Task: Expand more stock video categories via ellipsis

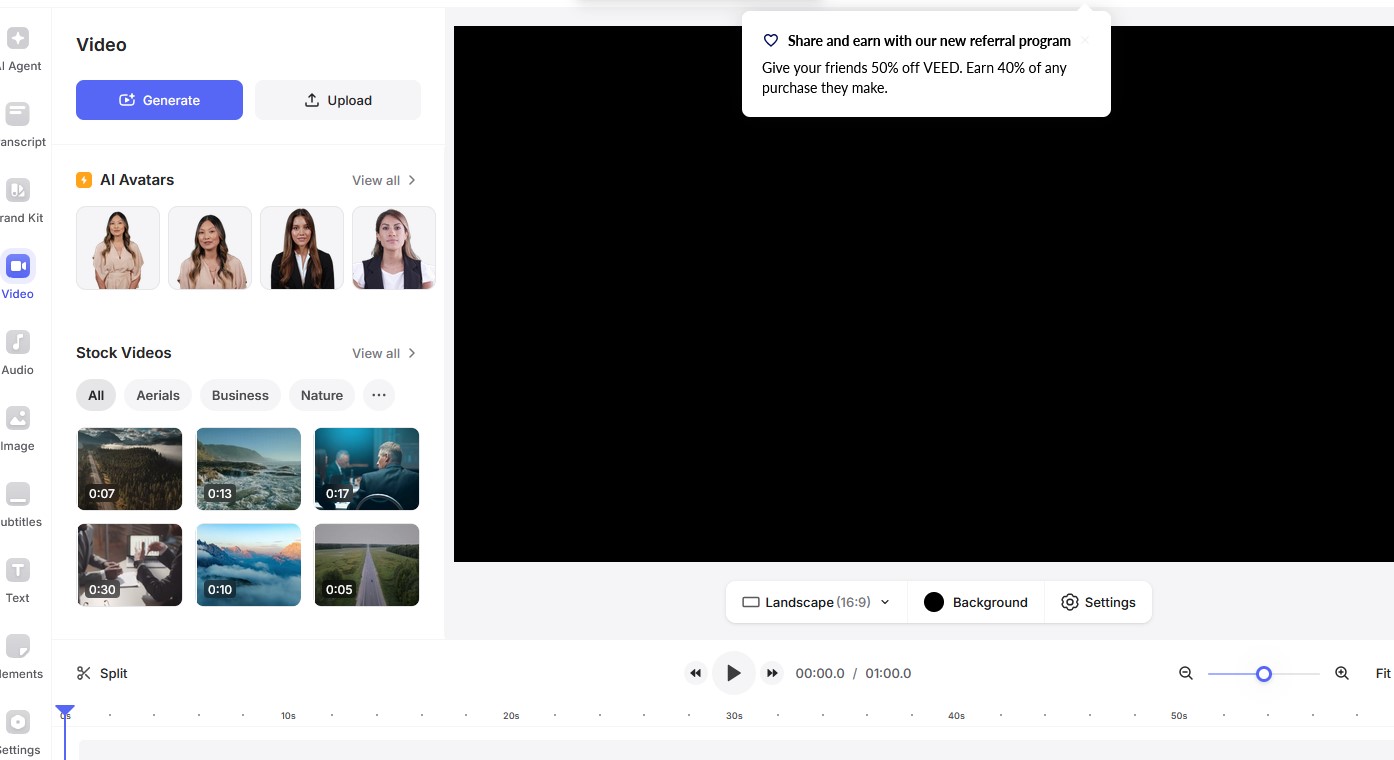Action: (378, 395)
